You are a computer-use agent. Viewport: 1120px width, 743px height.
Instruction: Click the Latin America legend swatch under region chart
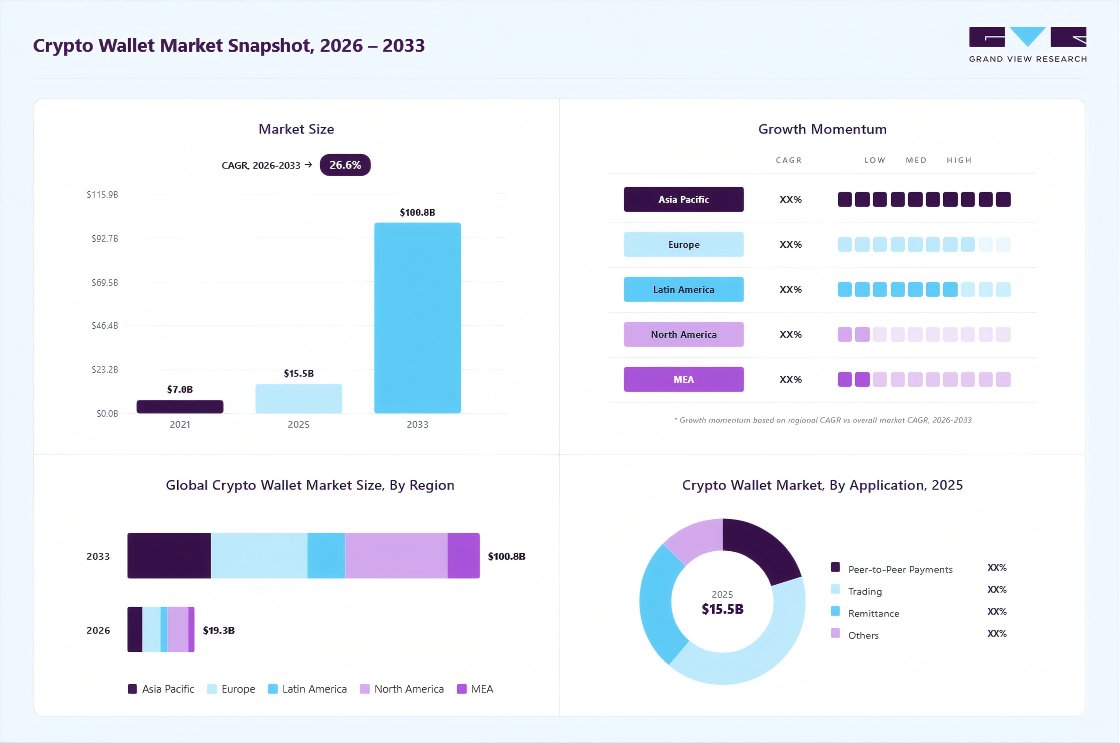[272, 689]
